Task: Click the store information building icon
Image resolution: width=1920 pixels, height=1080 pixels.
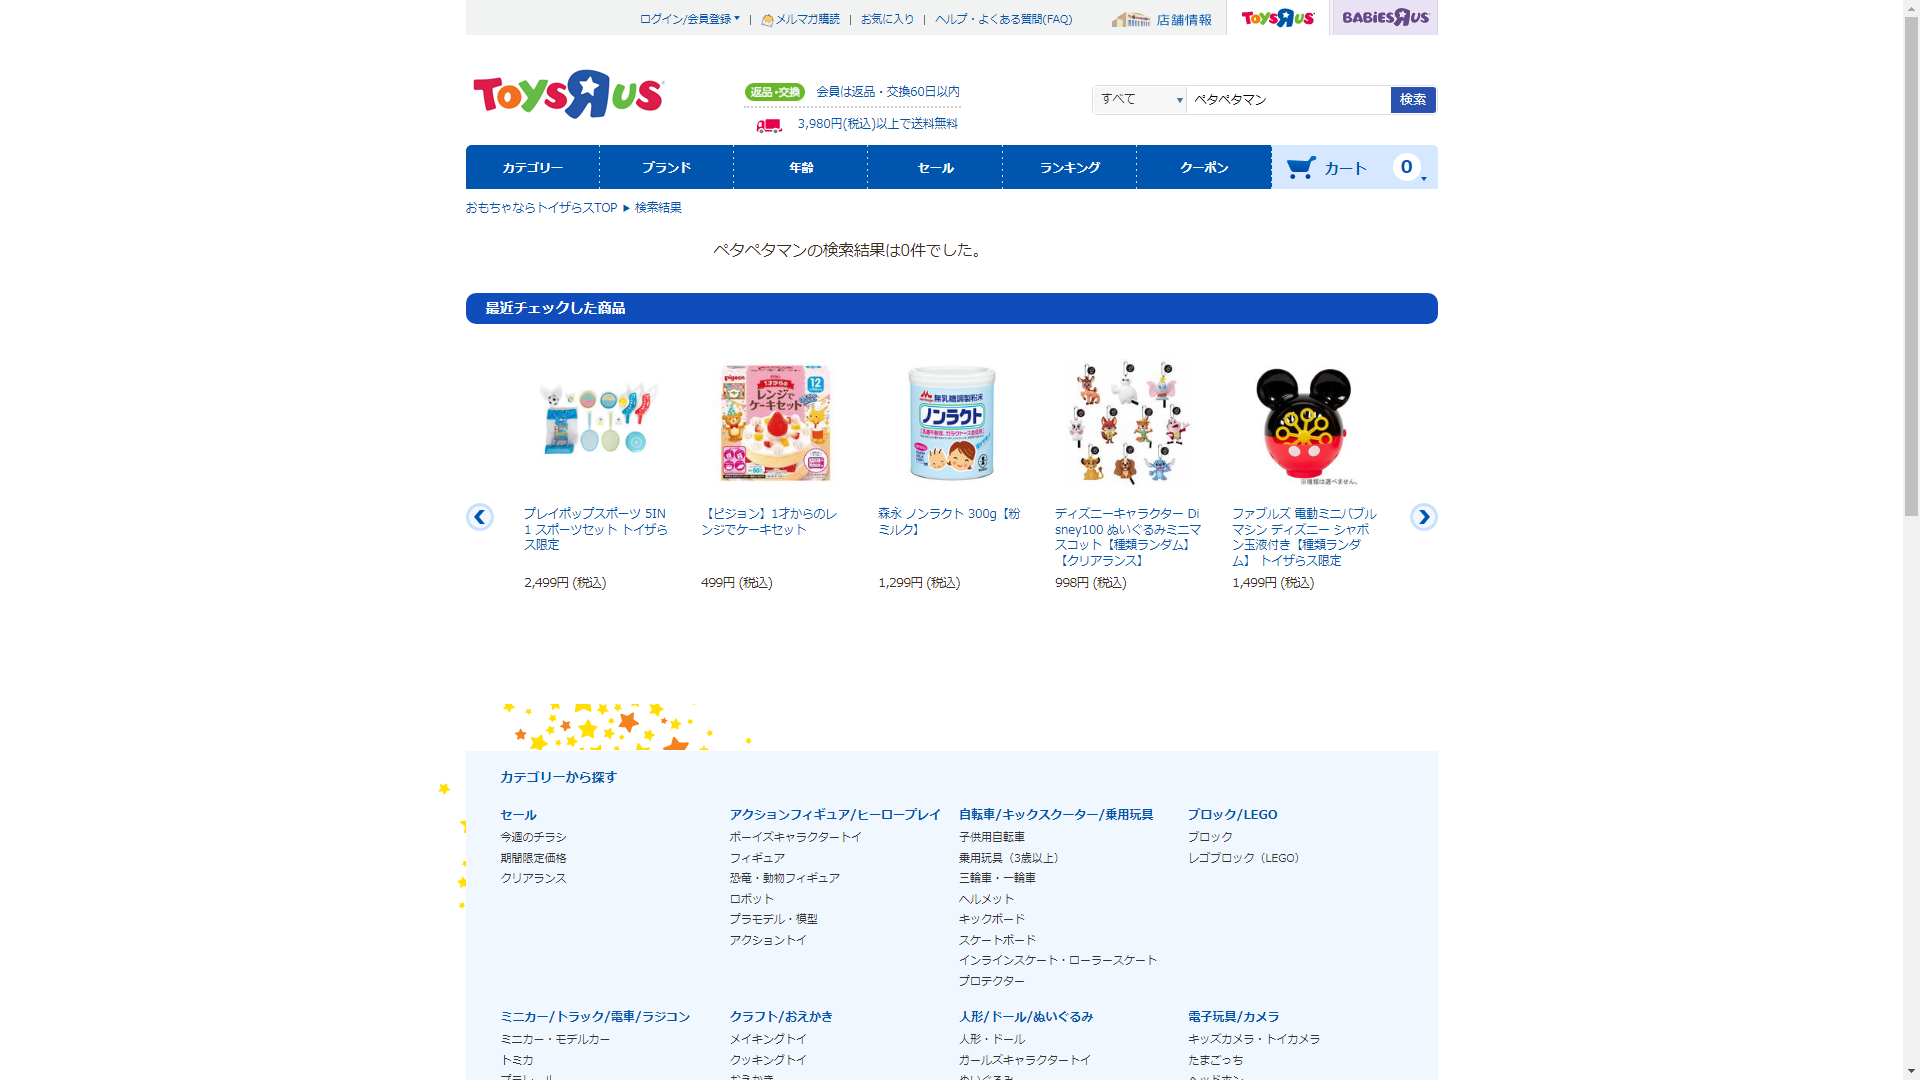Action: pyautogui.click(x=1131, y=19)
